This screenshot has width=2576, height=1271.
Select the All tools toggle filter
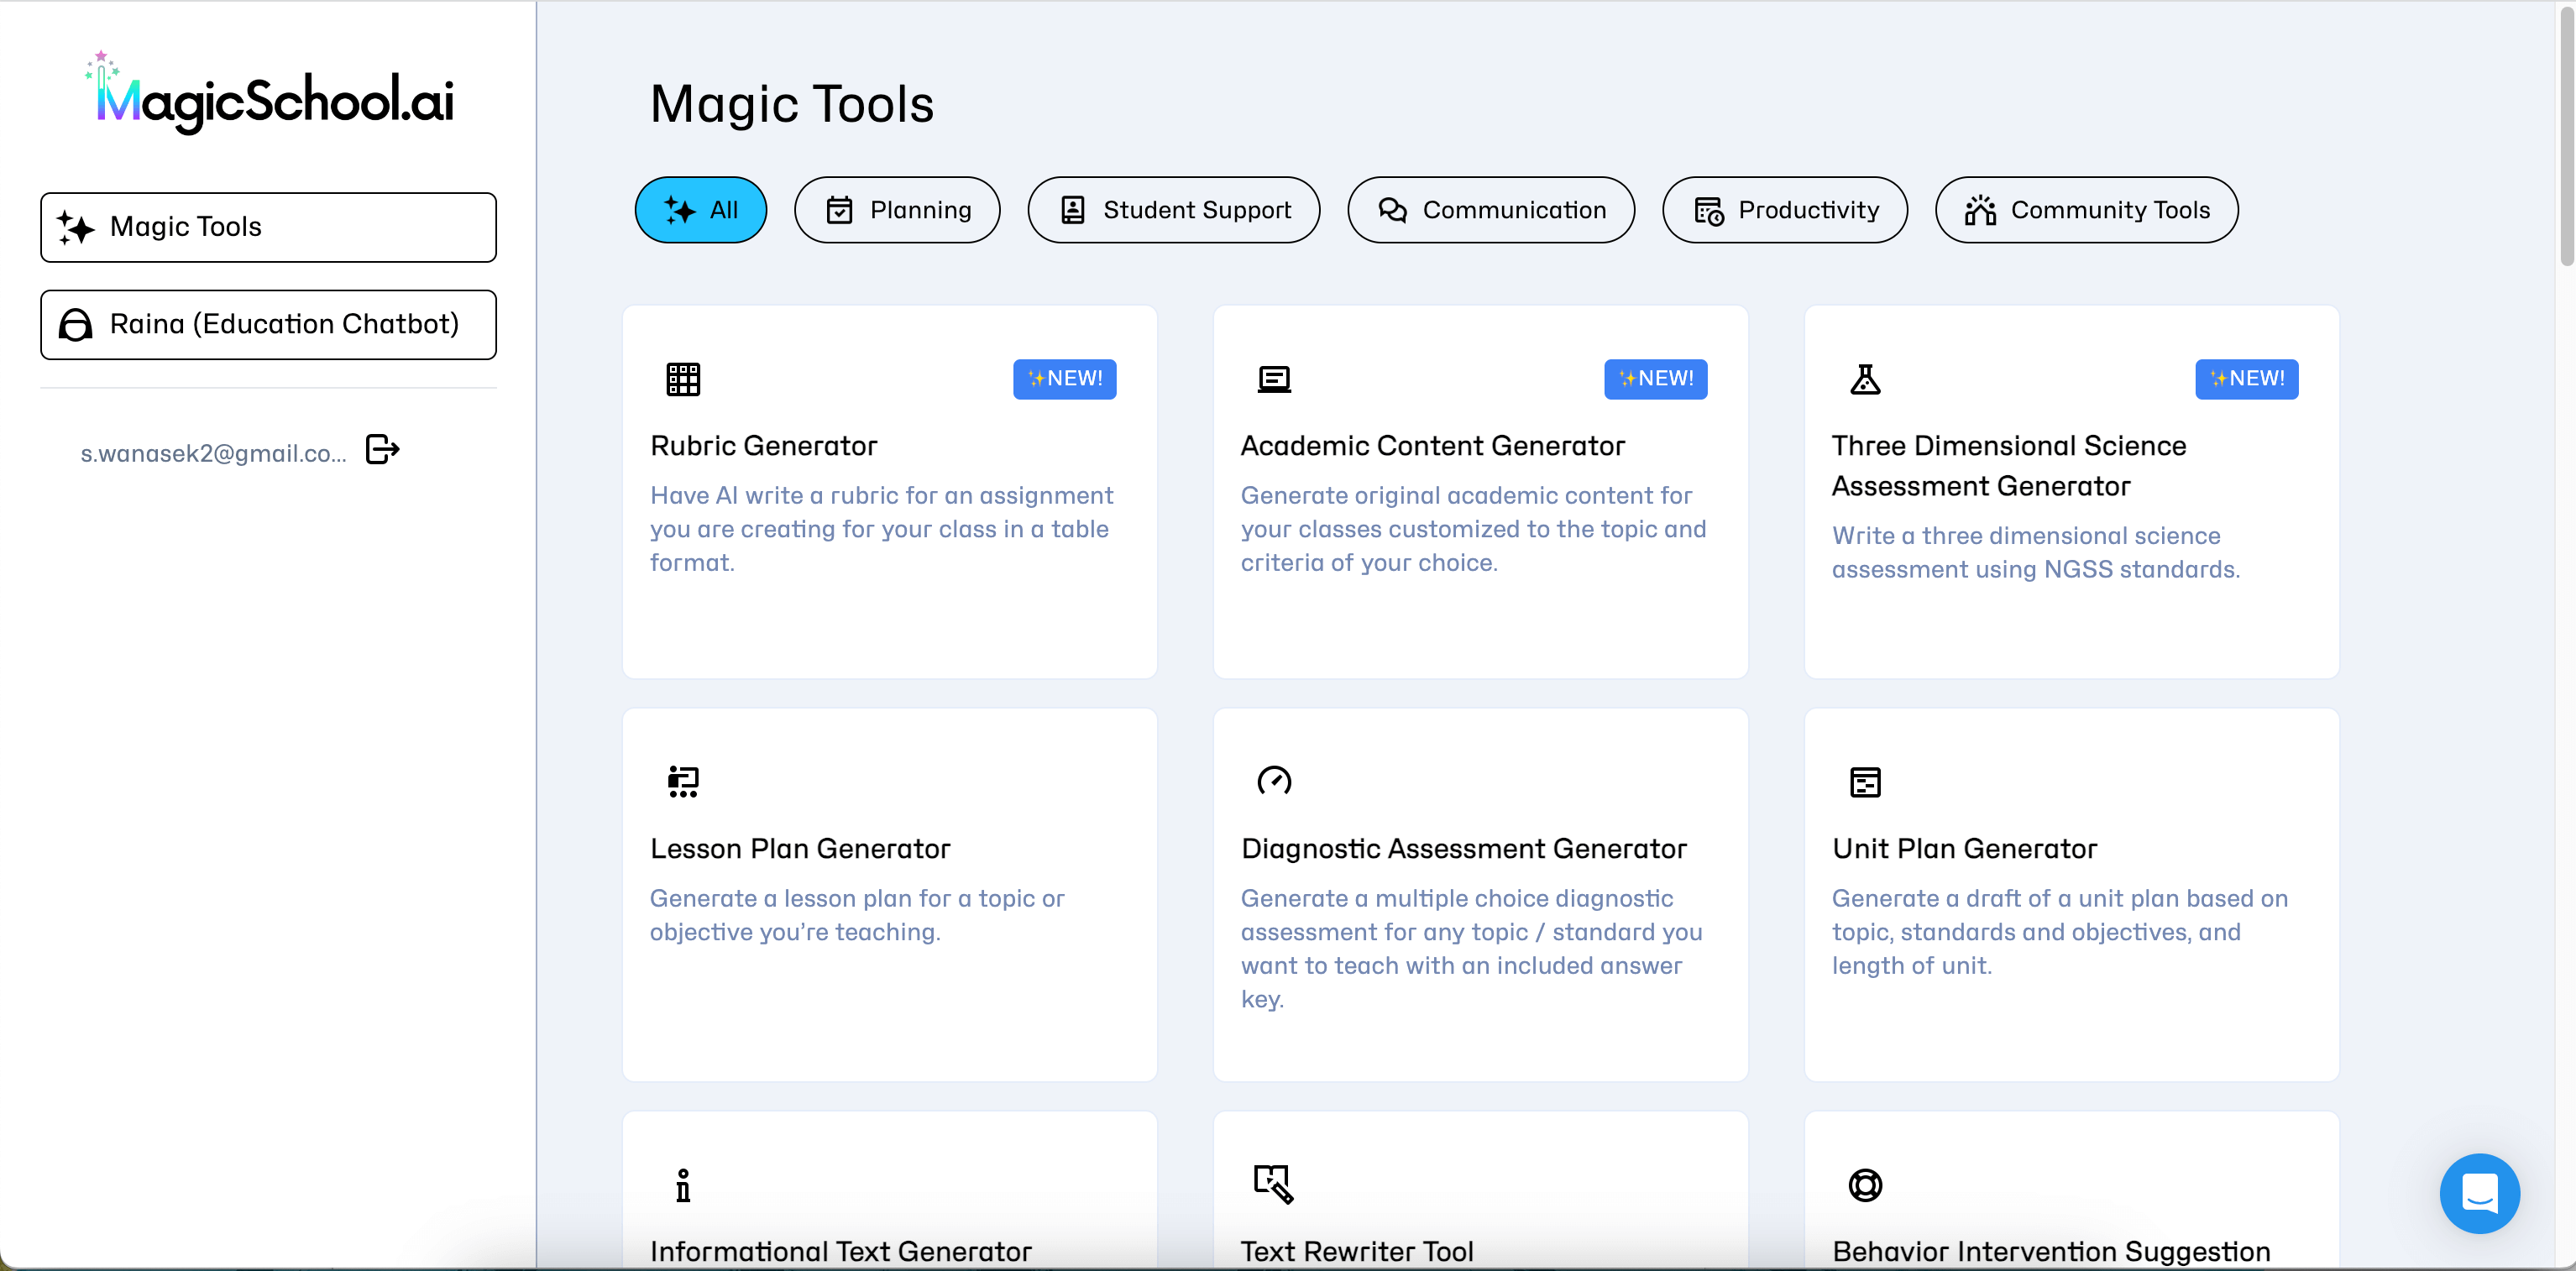699,208
